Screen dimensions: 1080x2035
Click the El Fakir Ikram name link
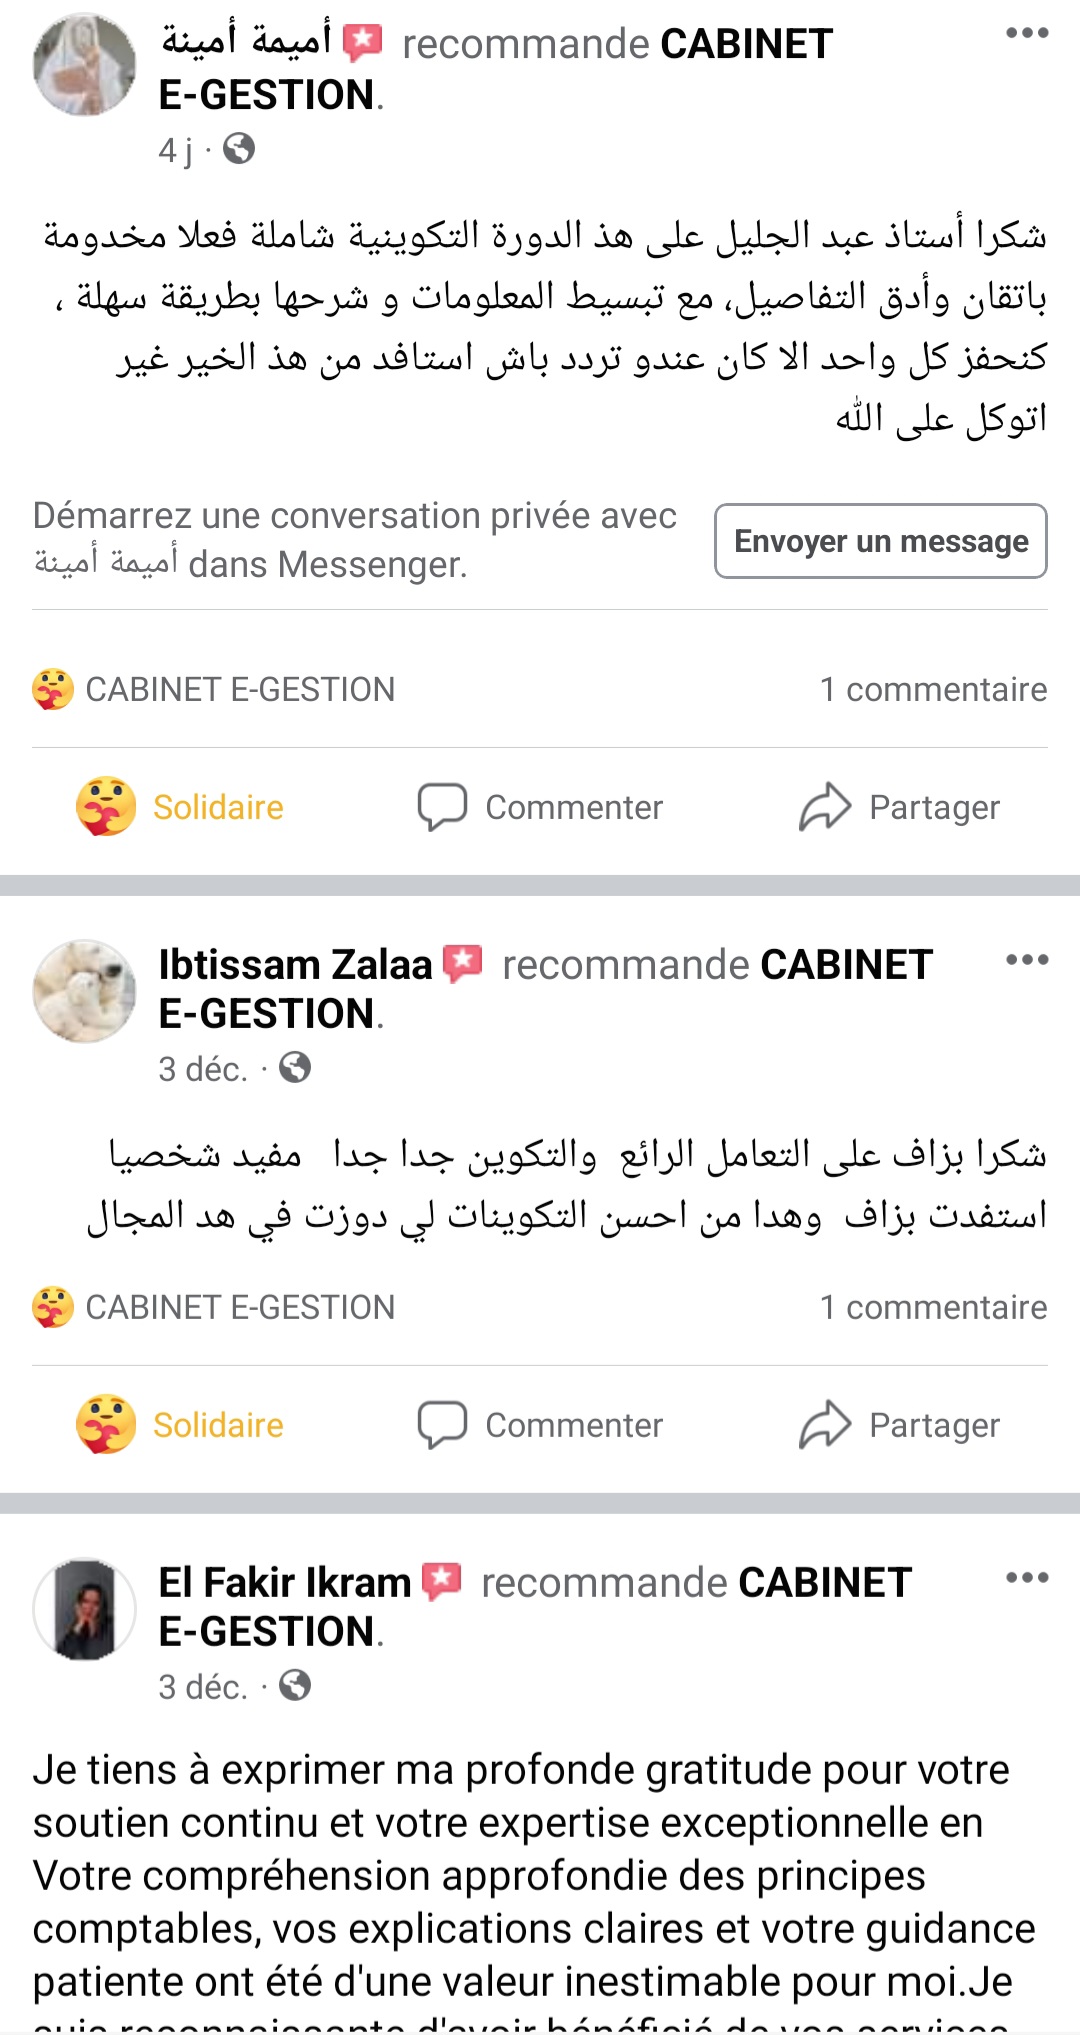[x=285, y=1583]
